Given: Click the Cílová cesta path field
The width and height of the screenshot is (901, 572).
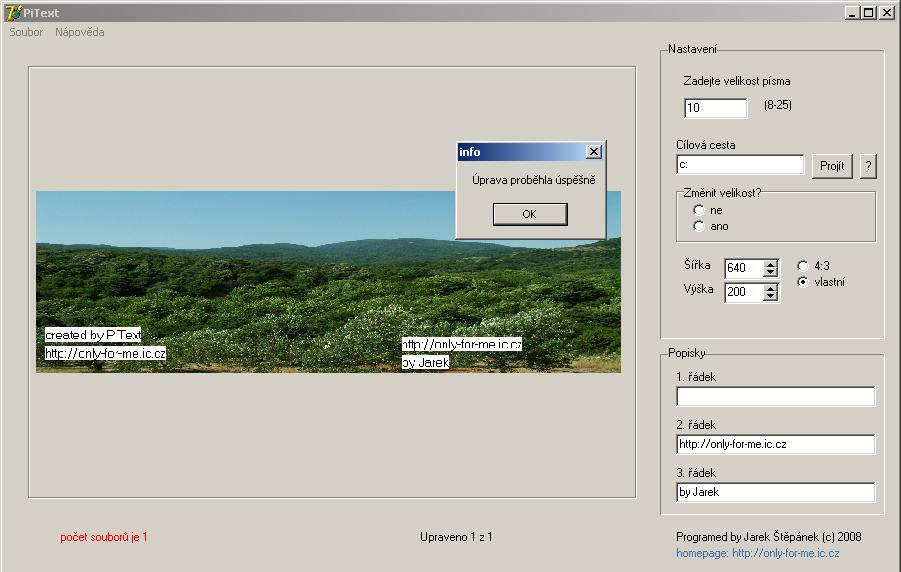Looking at the screenshot, I should coord(740,164).
